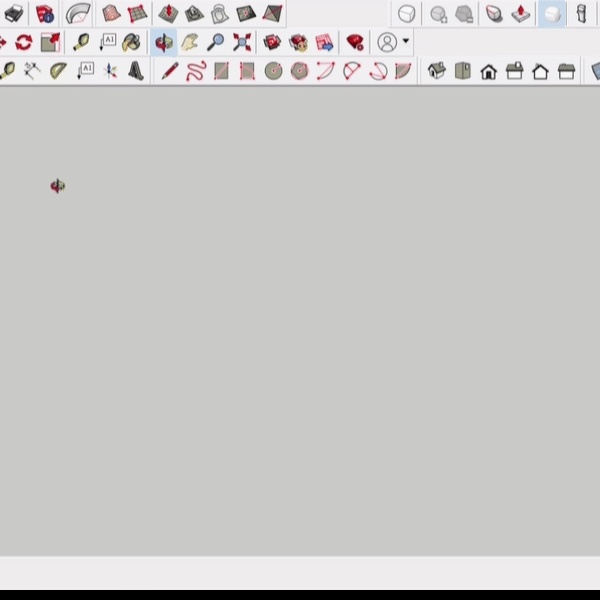Expand the account dropdown arrow
The height and width of the screenshot is (600, 600).
coord(406,41)
